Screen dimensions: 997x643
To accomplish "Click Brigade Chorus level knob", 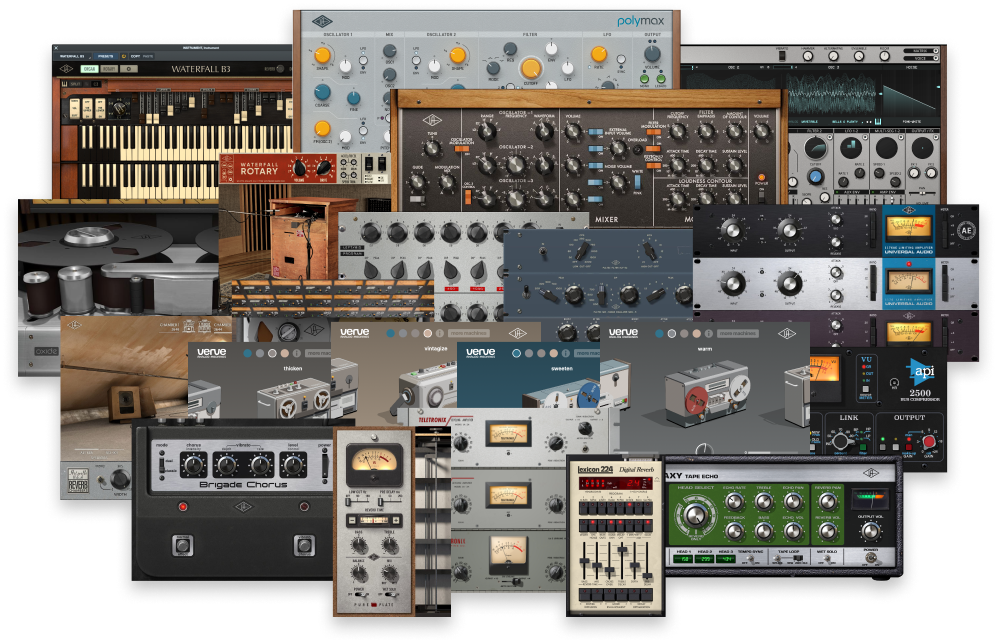I will coord(292,466).
